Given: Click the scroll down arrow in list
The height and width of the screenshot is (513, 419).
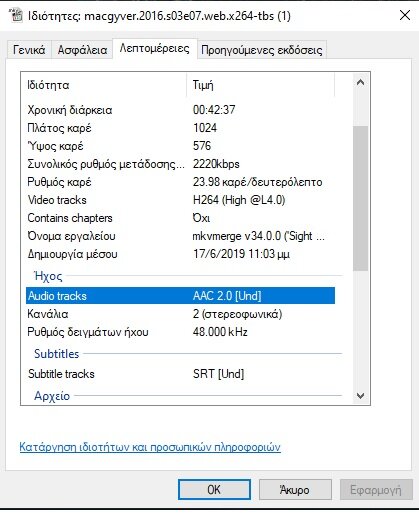Looking at the screenshot, I should (360, 396).
